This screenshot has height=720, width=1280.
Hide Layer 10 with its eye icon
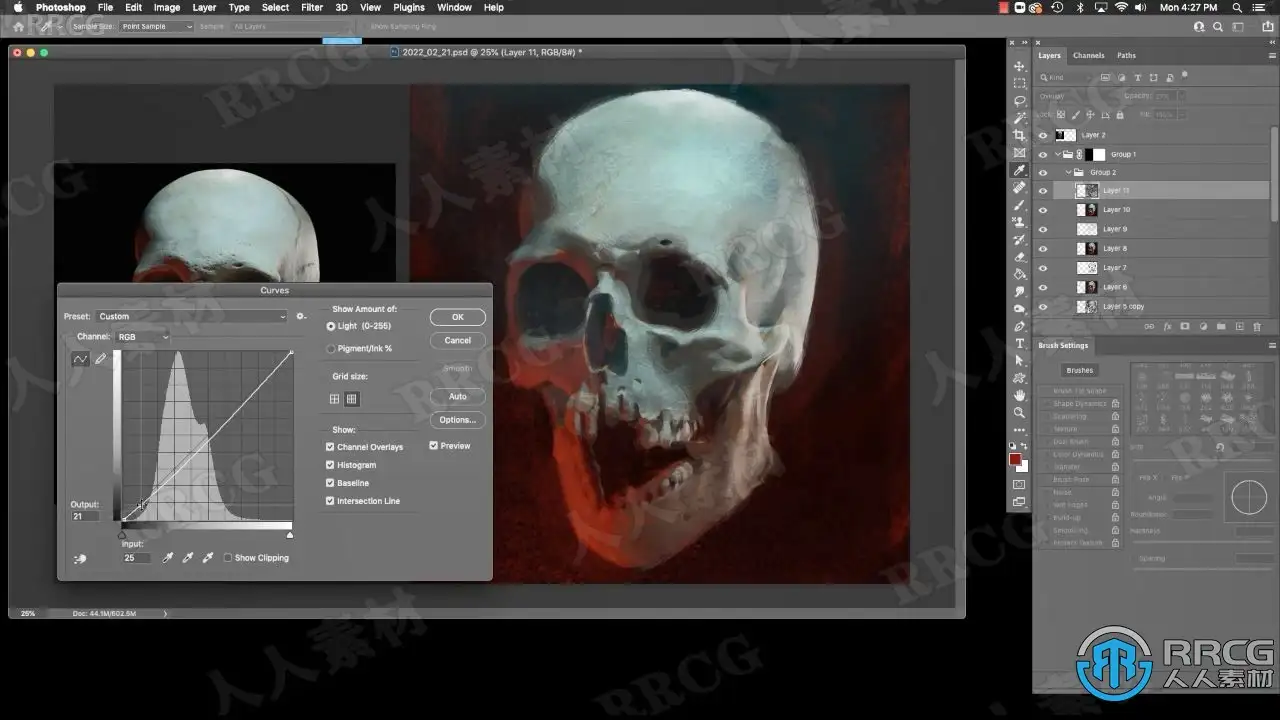1043,210
